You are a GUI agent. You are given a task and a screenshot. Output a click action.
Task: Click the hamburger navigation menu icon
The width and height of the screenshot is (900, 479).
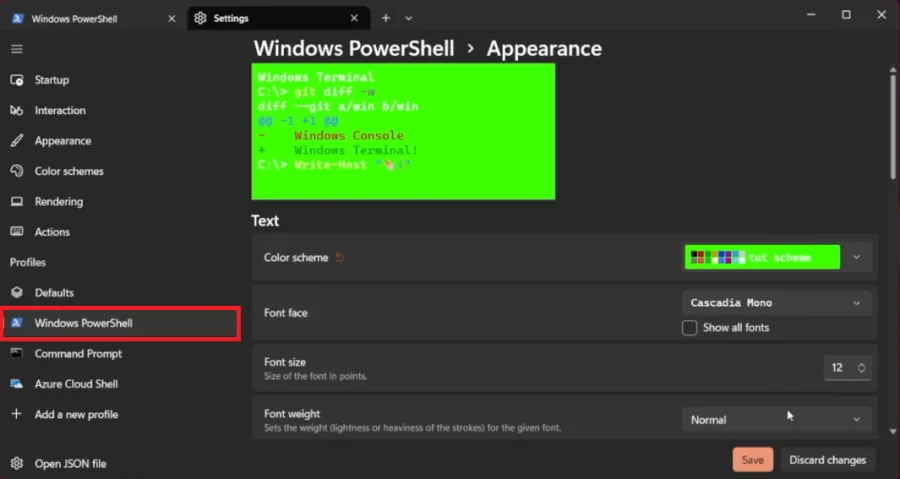coord(17,49)
